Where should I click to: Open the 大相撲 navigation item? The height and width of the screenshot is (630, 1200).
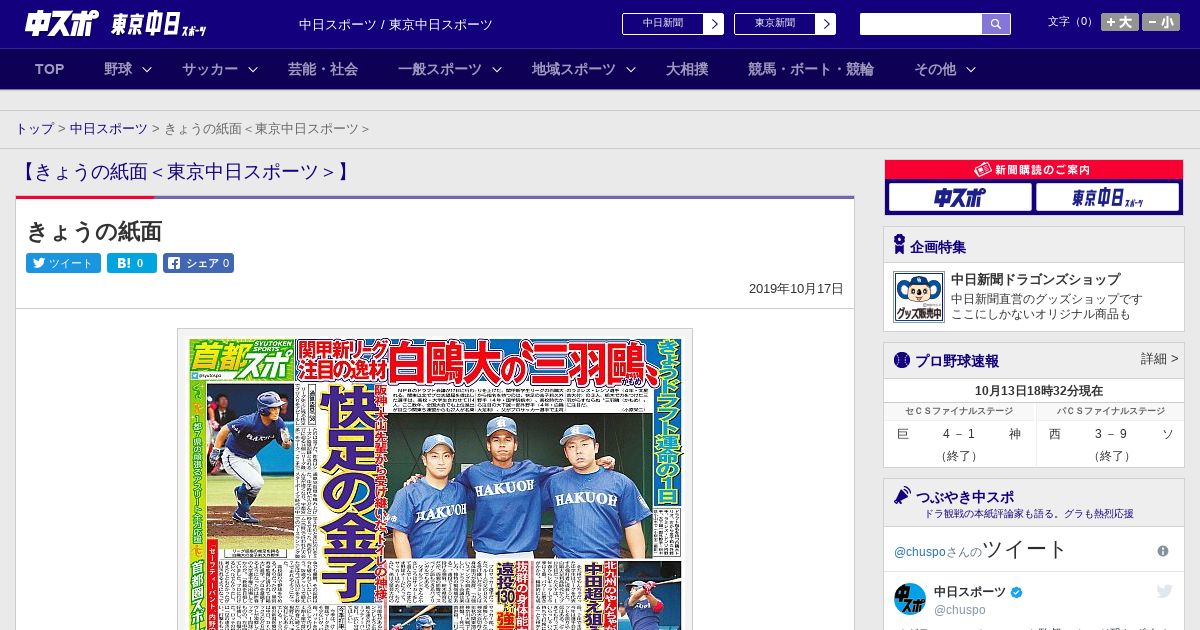coord(687,69)
